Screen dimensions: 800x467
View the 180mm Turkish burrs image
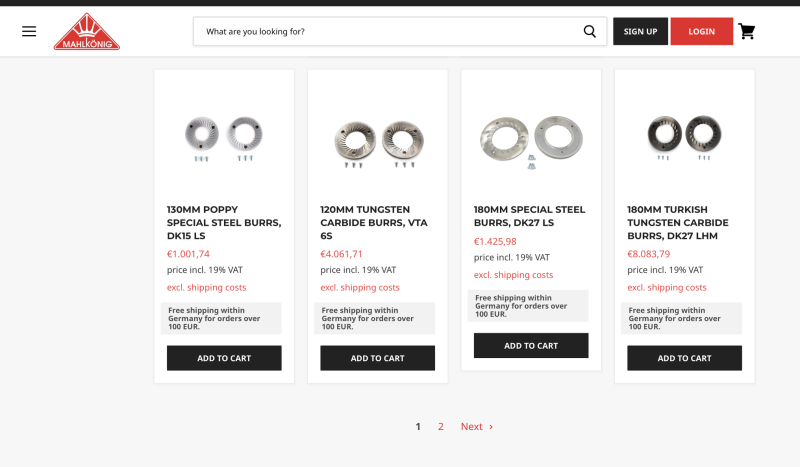click(684, 134)
